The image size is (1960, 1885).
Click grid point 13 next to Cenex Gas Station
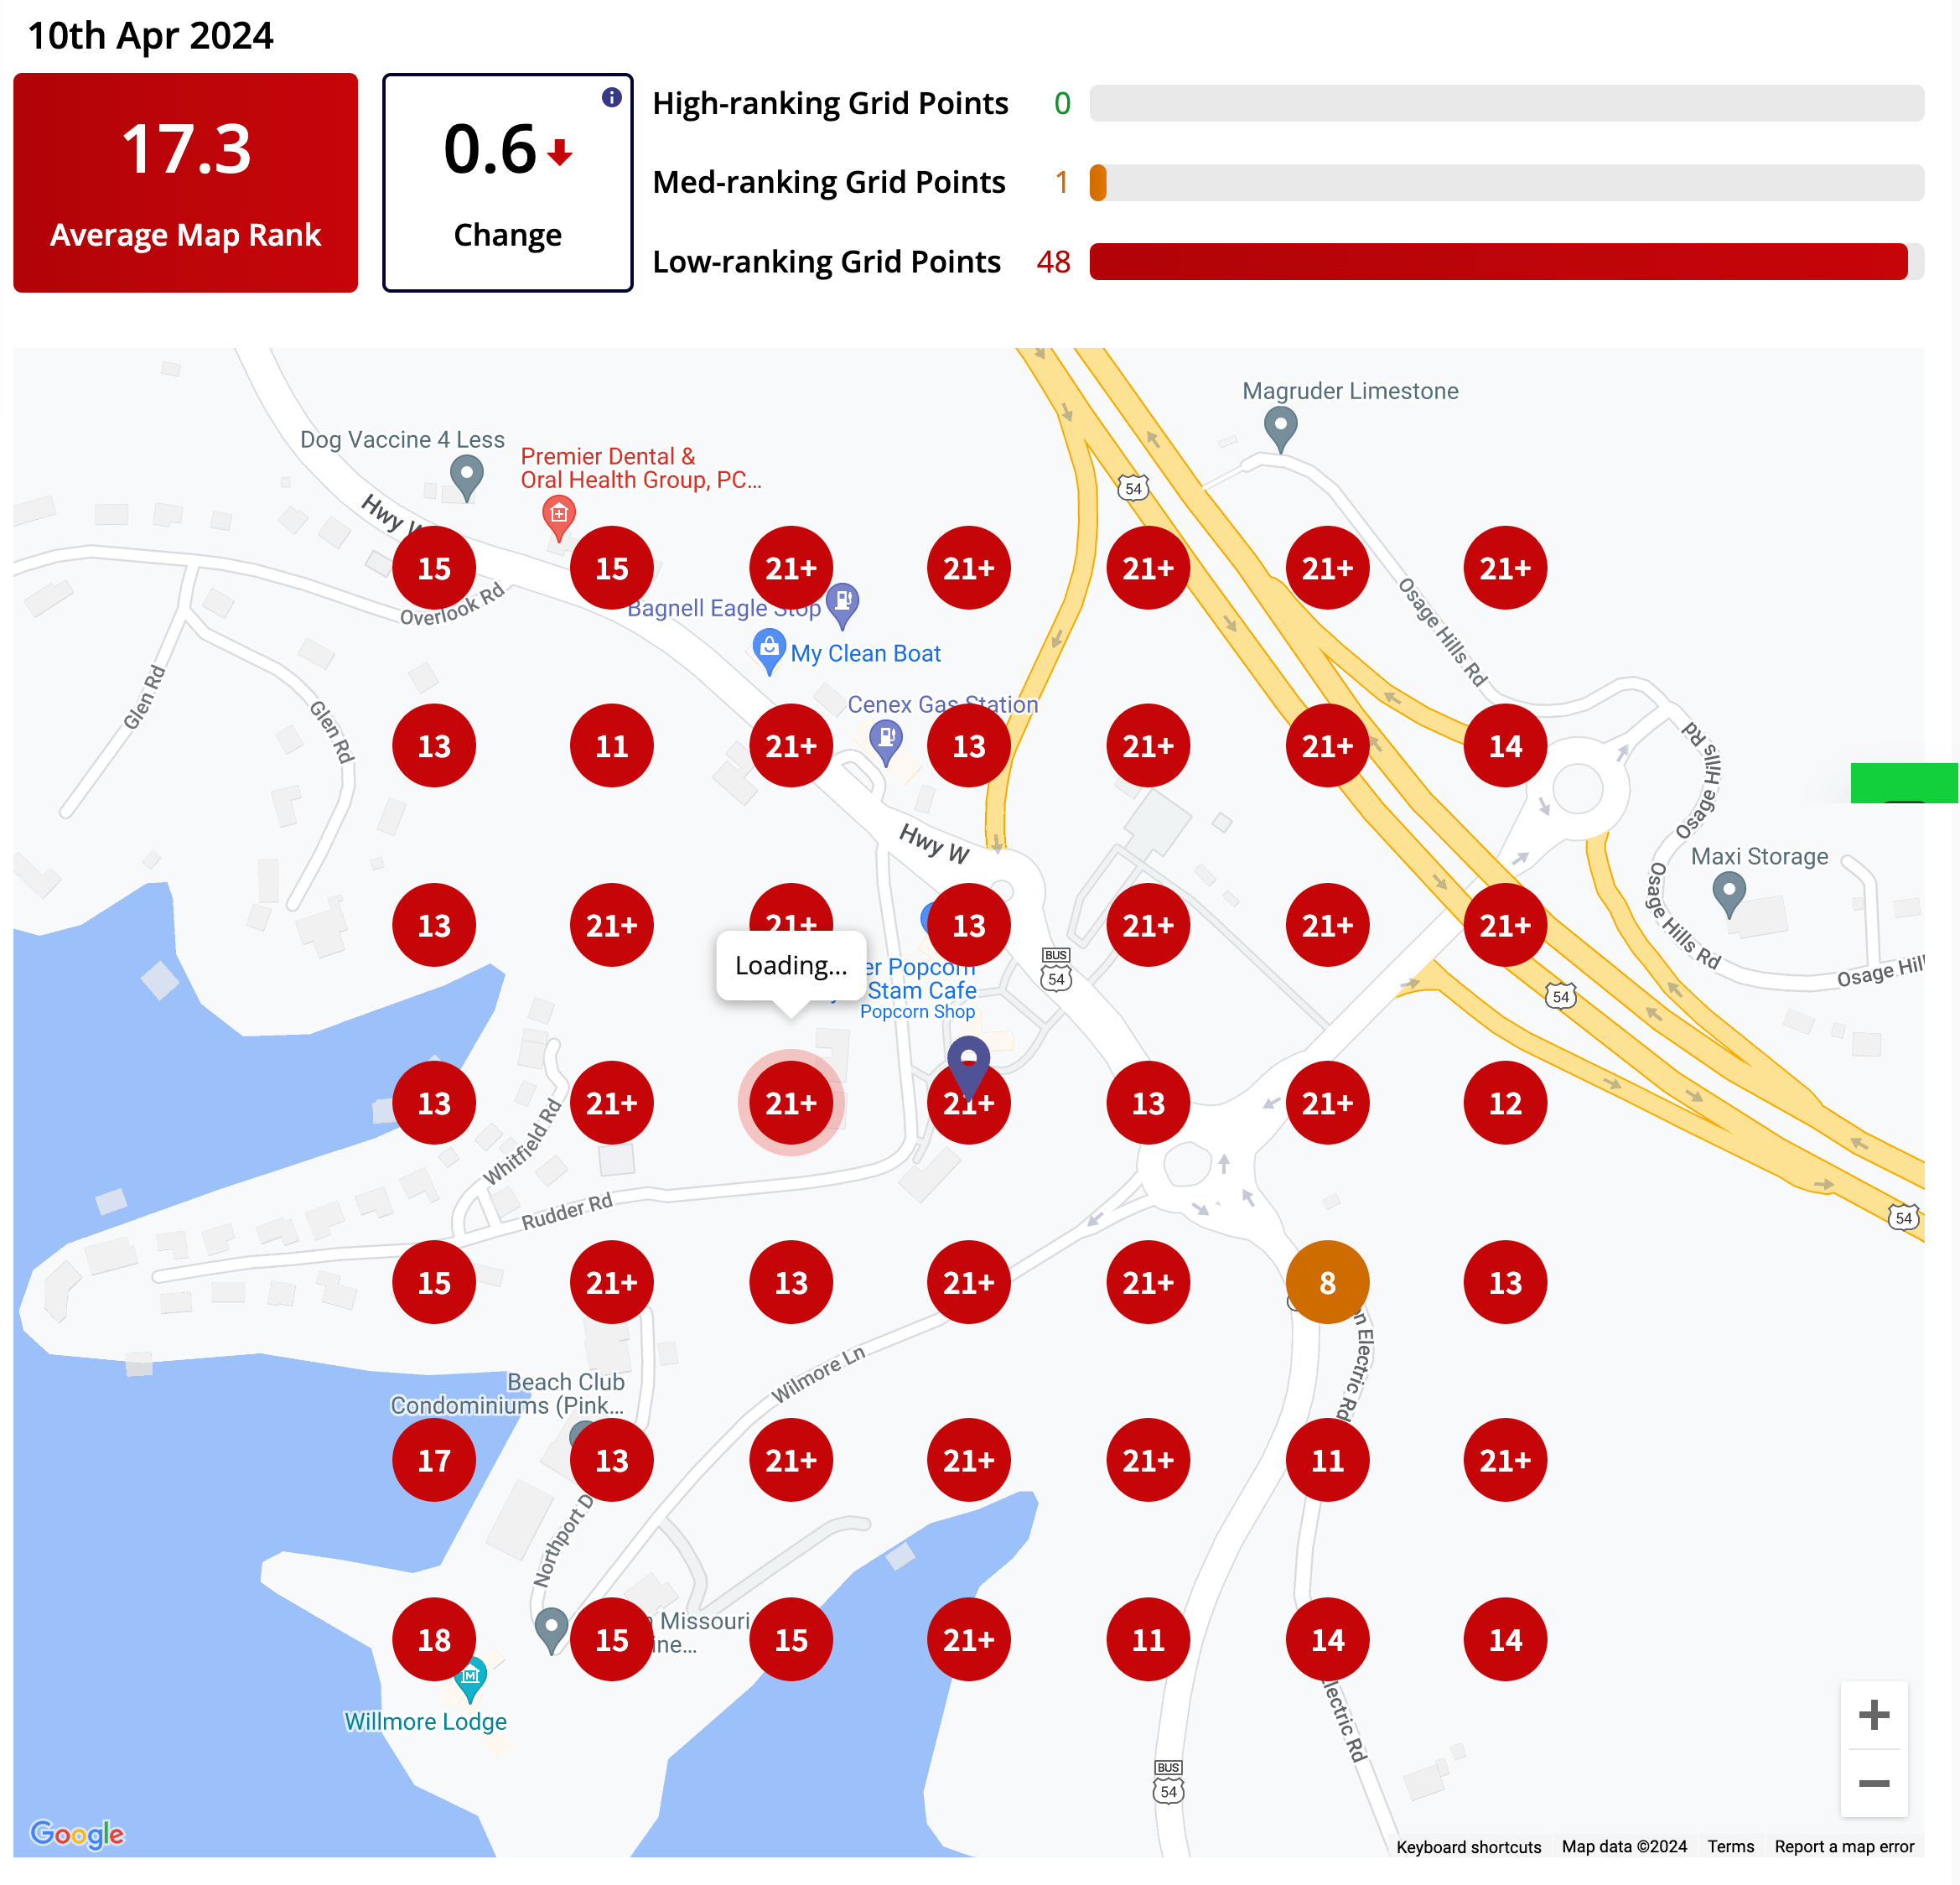click(968, 745)
